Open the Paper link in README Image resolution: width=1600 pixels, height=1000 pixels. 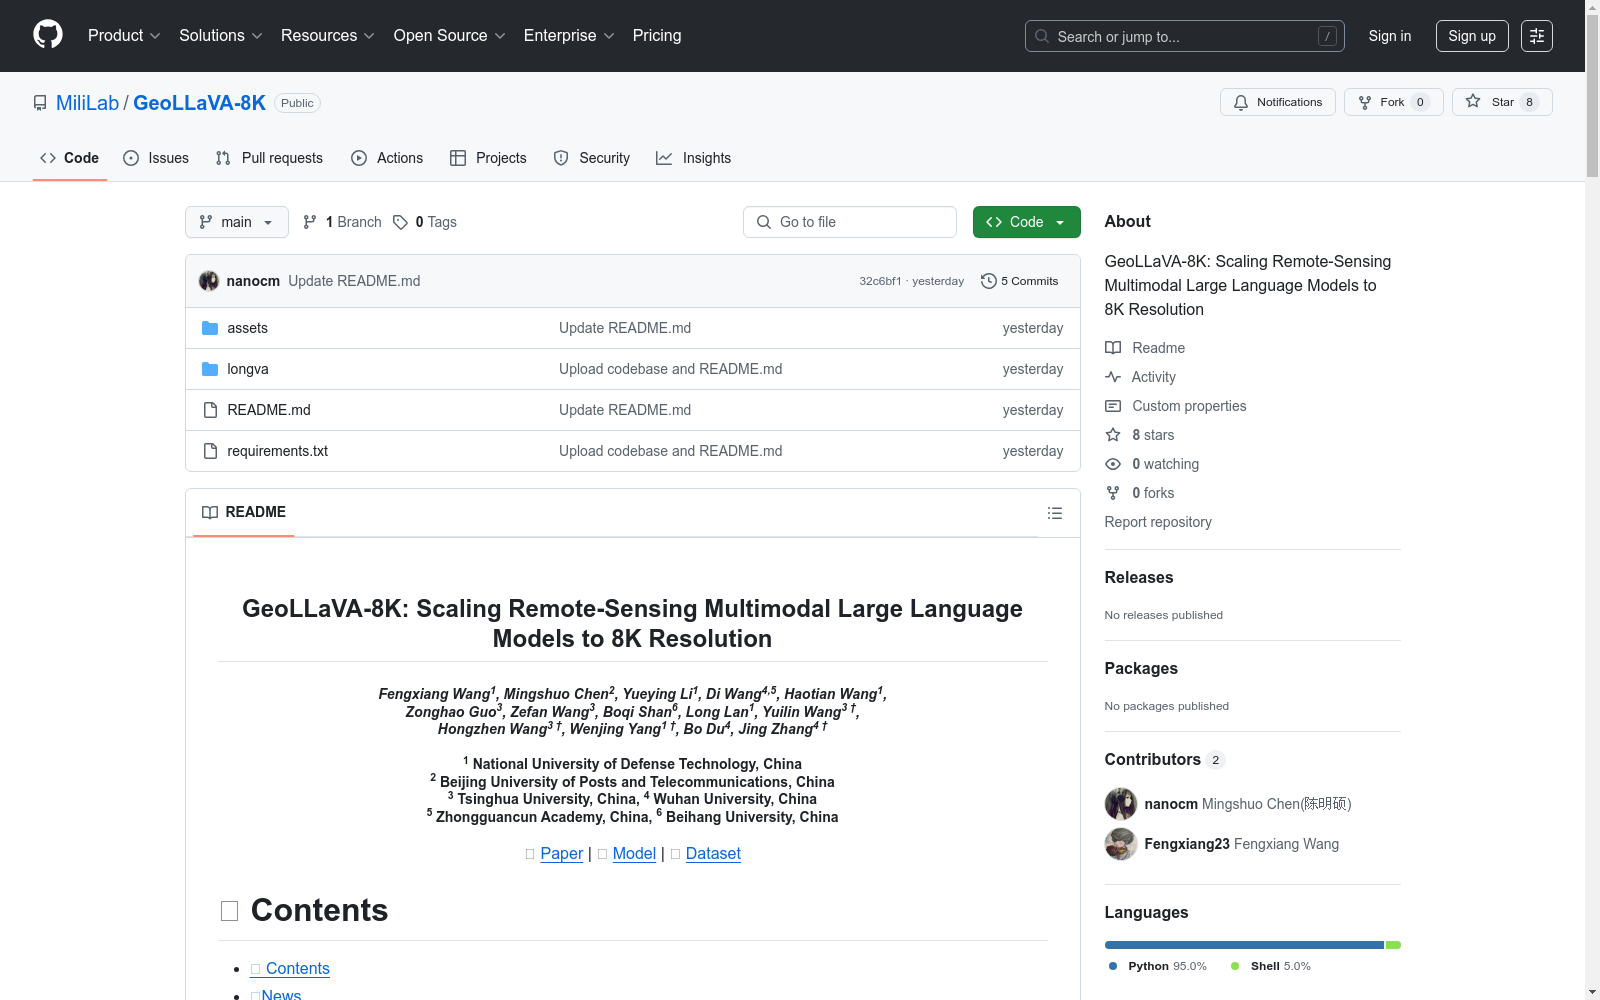tap(562, 853)
